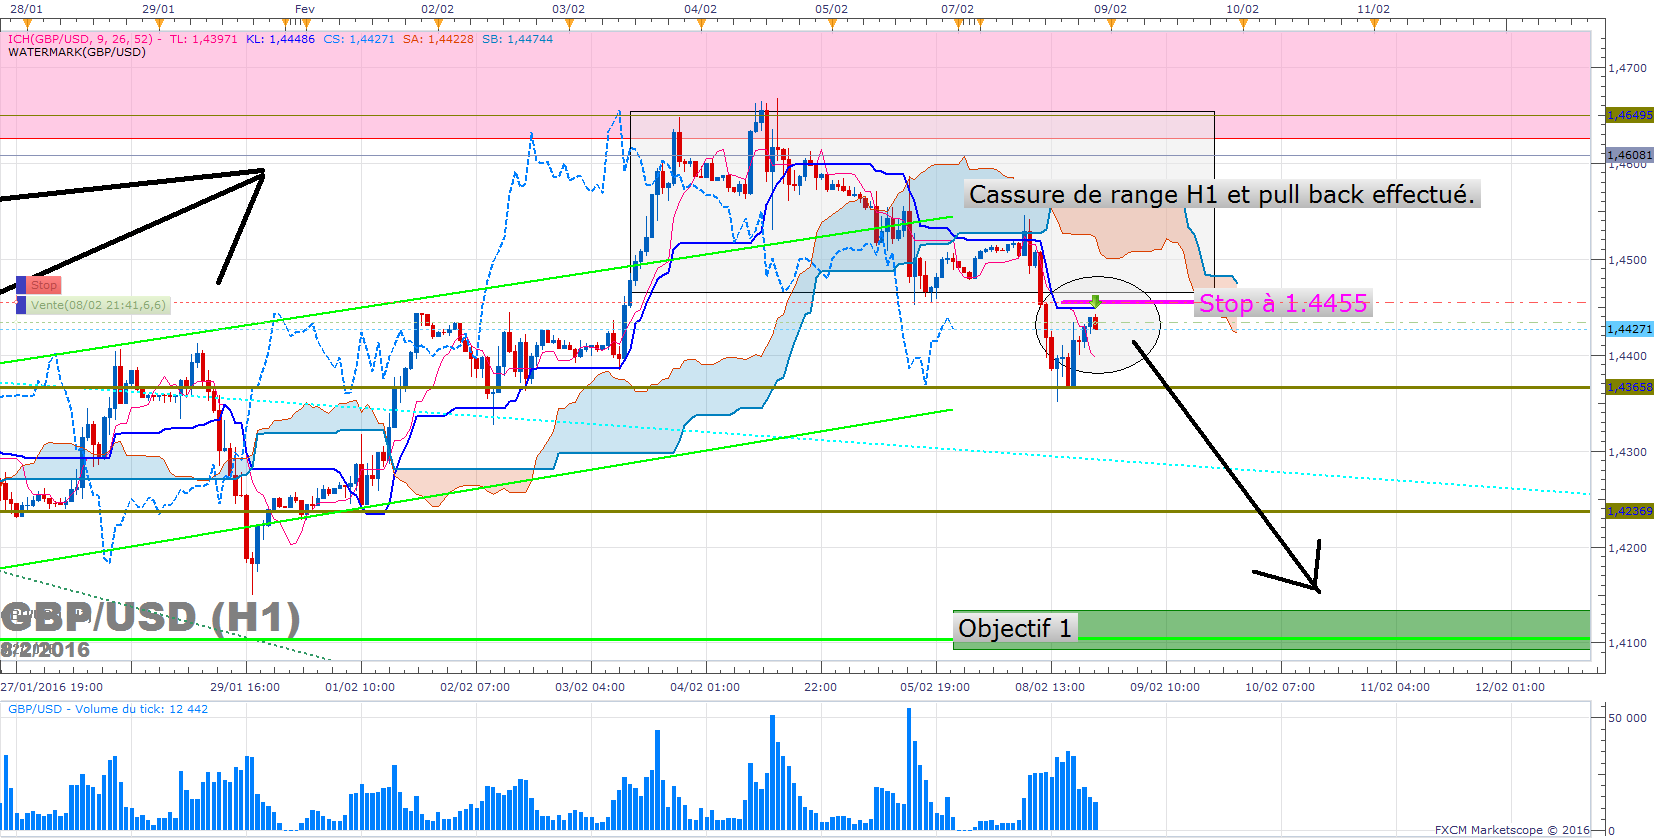
Task: Click the SA: 1,44228 Ichimoku value
Action: (x=438, y=39)
